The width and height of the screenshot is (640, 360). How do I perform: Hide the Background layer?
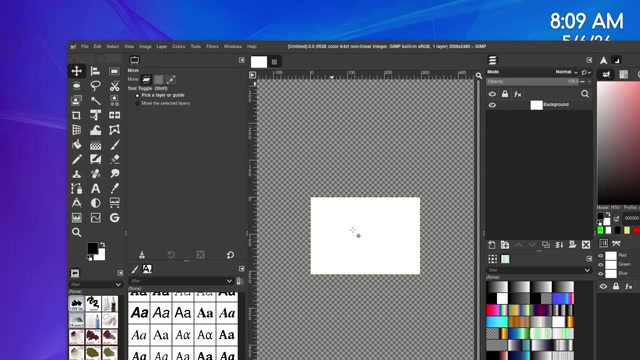pos(492,105)
